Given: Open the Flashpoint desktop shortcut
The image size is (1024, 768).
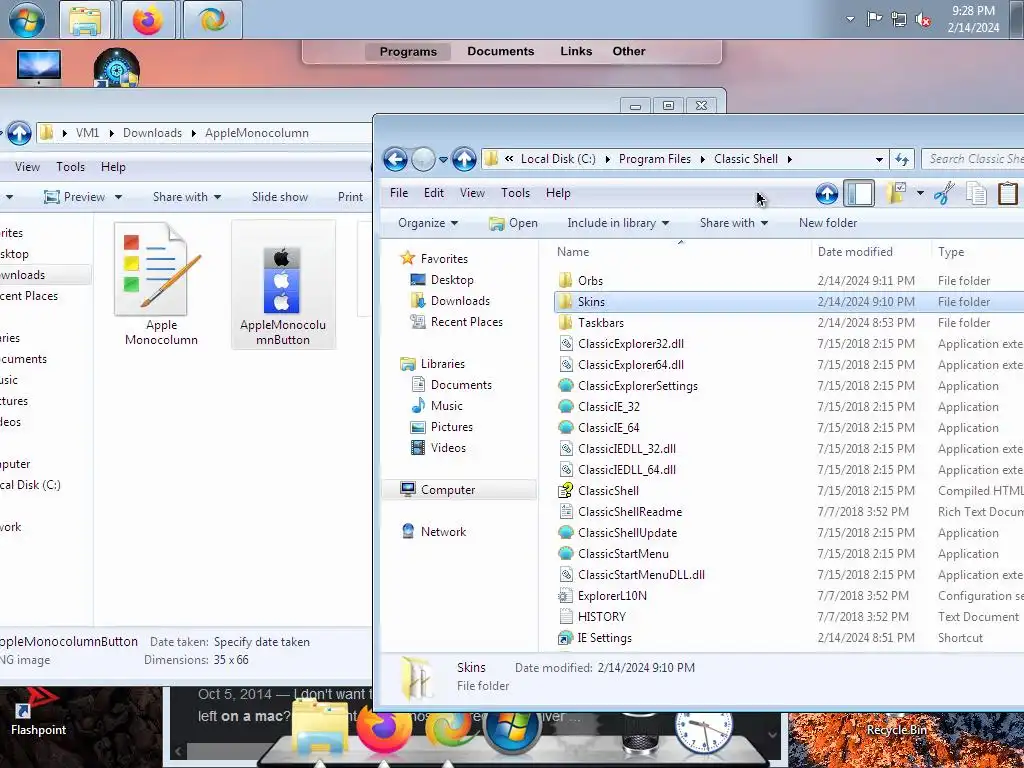Looking at the screenshot, I should tap(37, 713).
